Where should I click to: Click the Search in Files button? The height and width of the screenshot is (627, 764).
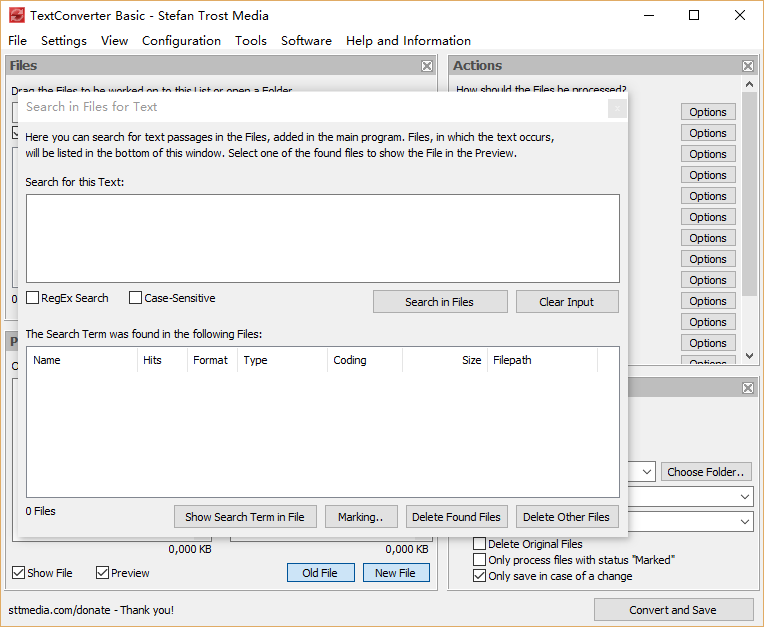(x=440, y=302)
